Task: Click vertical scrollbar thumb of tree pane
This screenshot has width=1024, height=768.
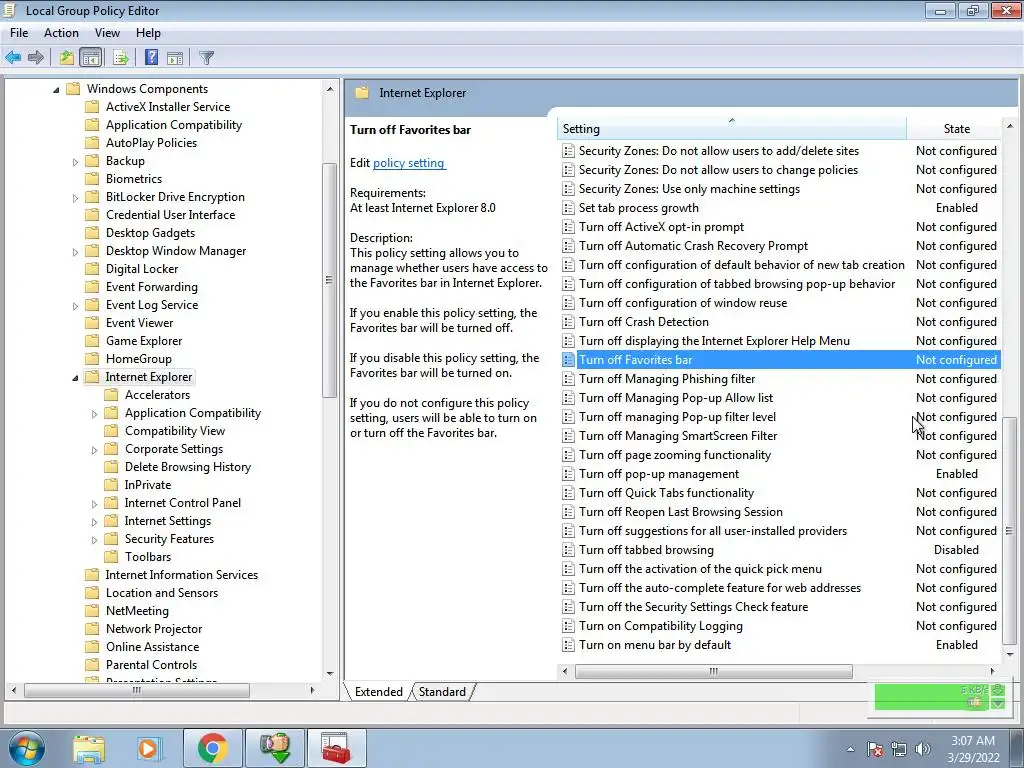Action: click(x=329, y=280)
